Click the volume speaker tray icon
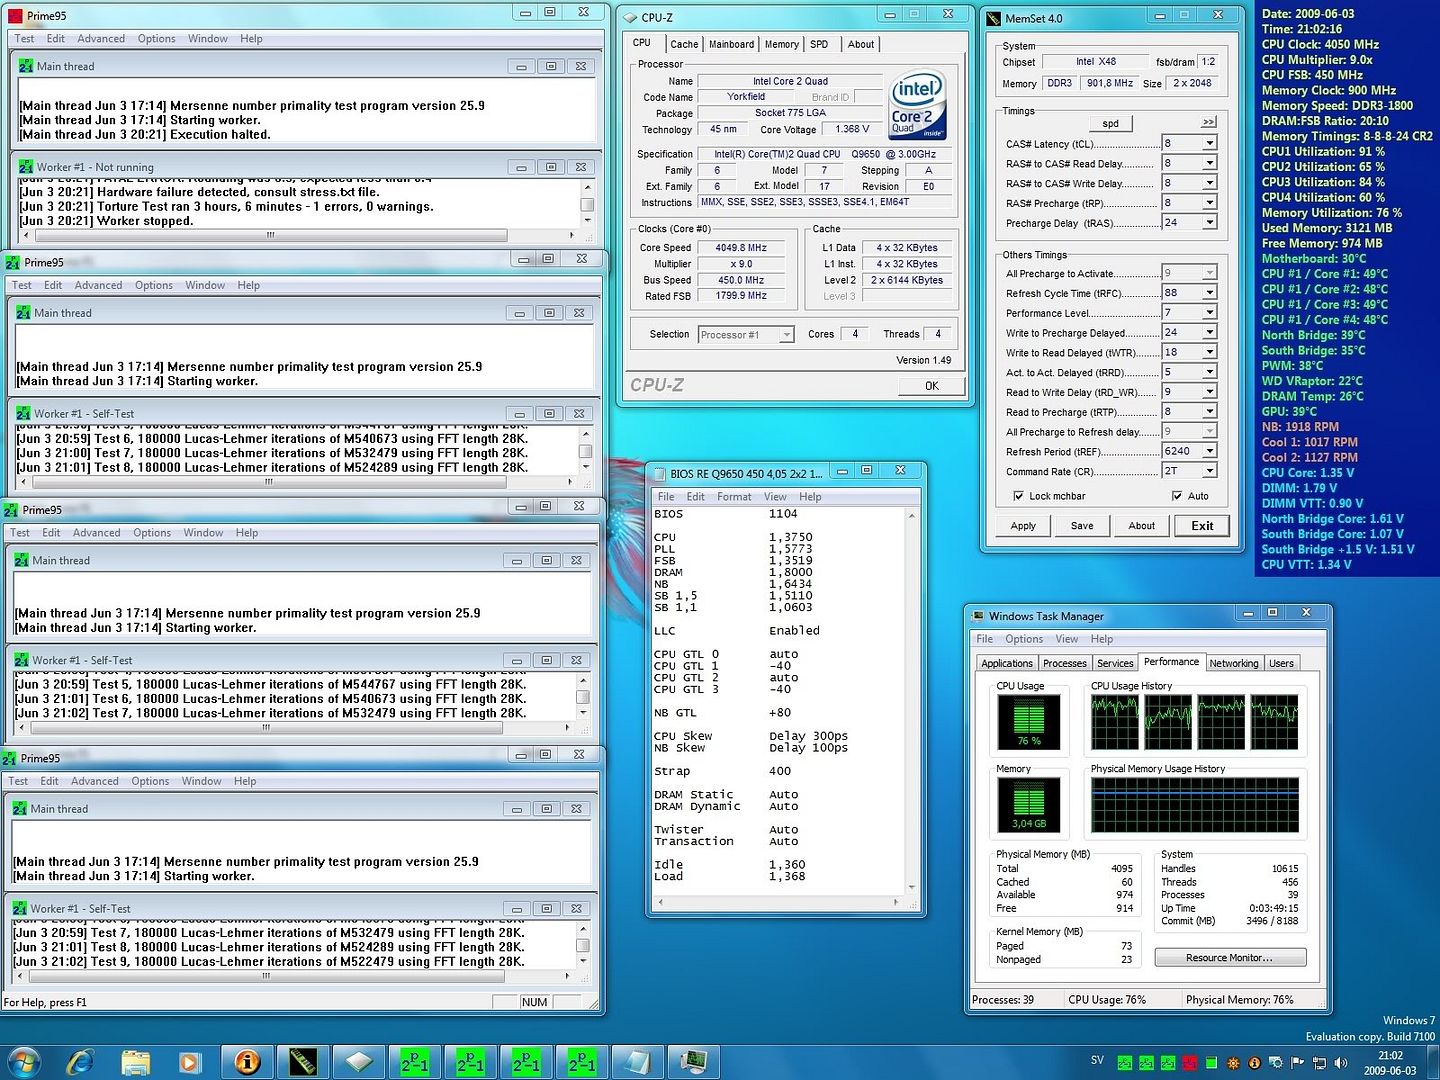 click(x=1341, y=1063)
